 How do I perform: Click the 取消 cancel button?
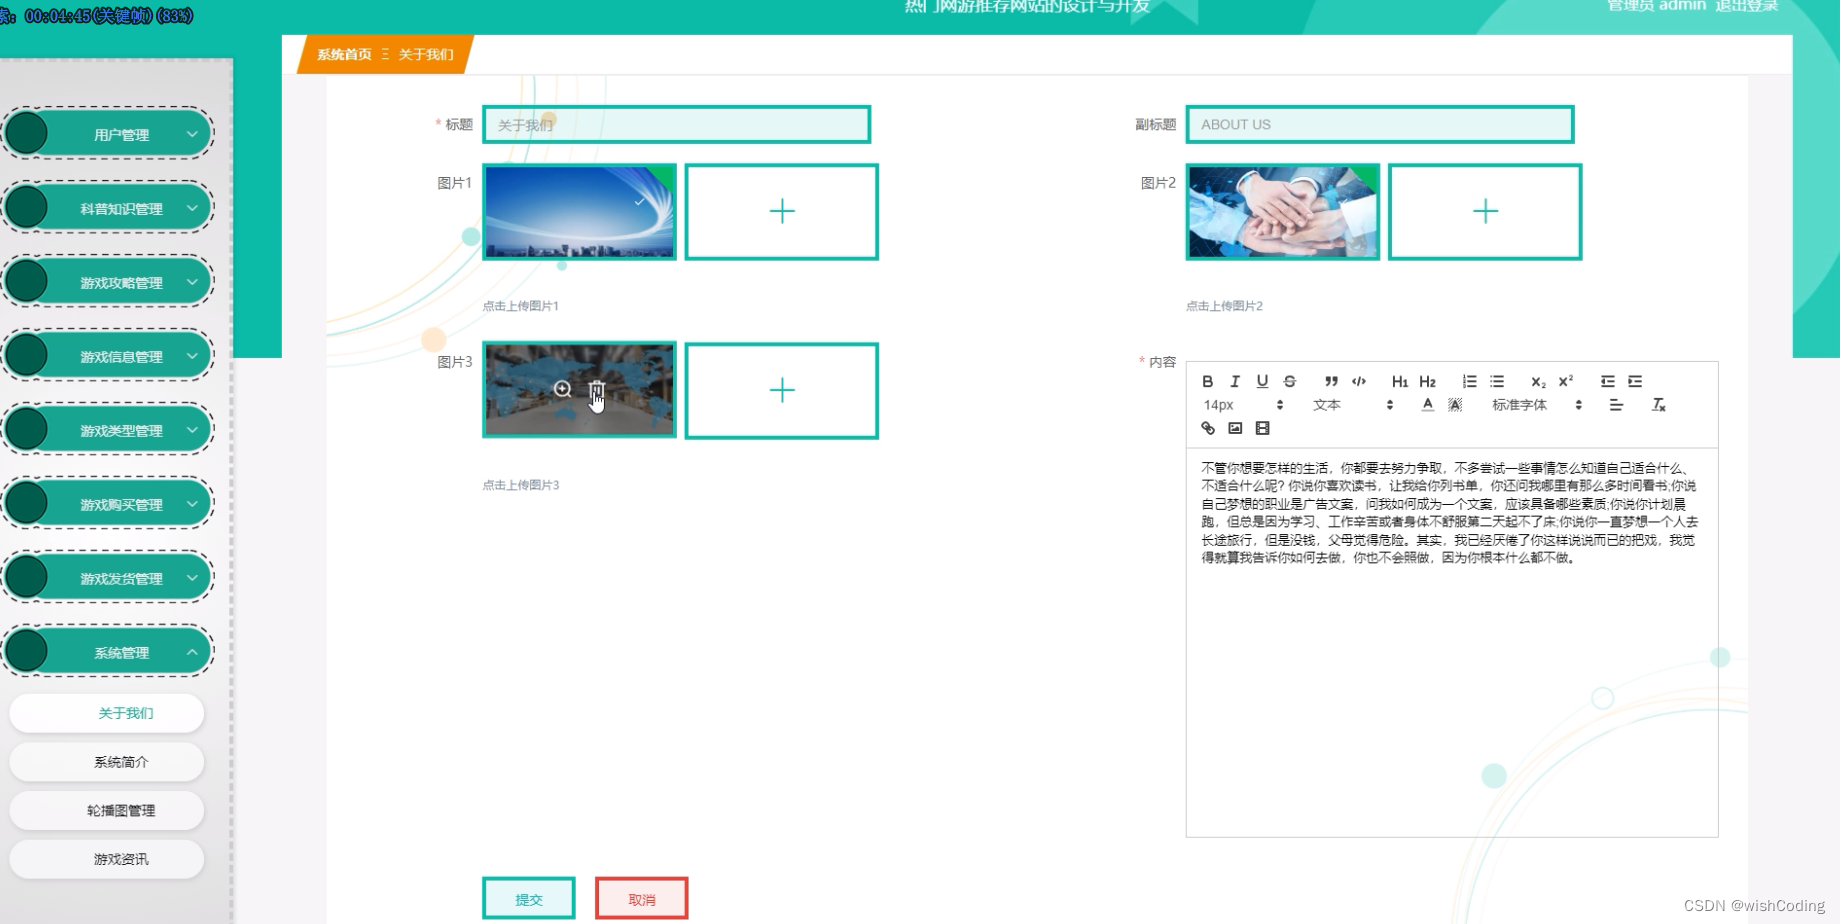point(641,897)
